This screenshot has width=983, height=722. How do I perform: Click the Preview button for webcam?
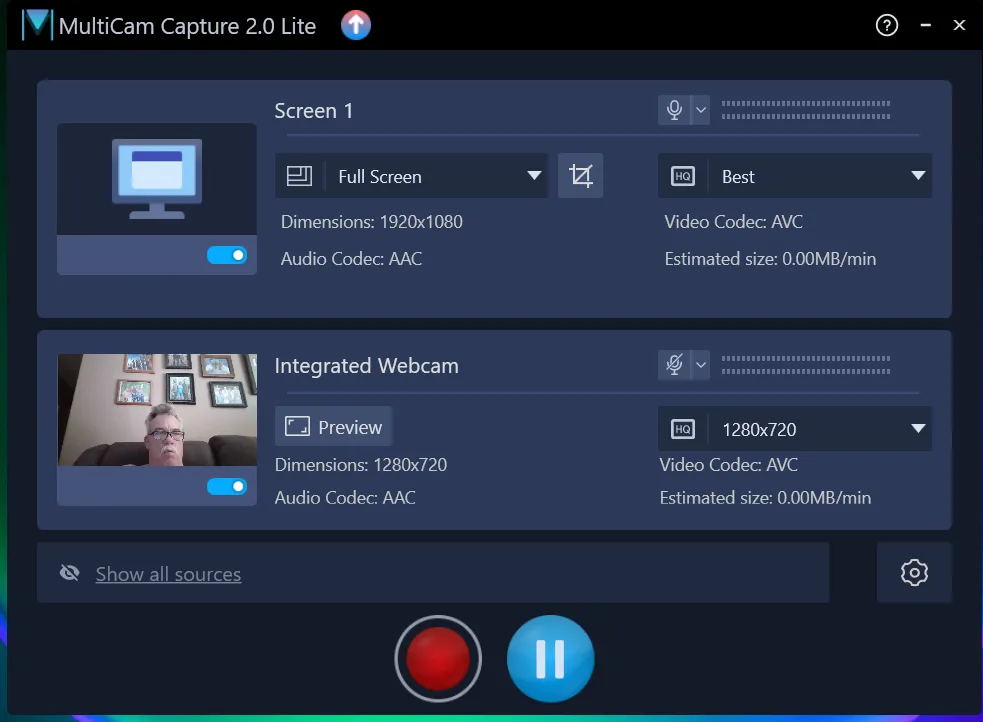(334, 427)
